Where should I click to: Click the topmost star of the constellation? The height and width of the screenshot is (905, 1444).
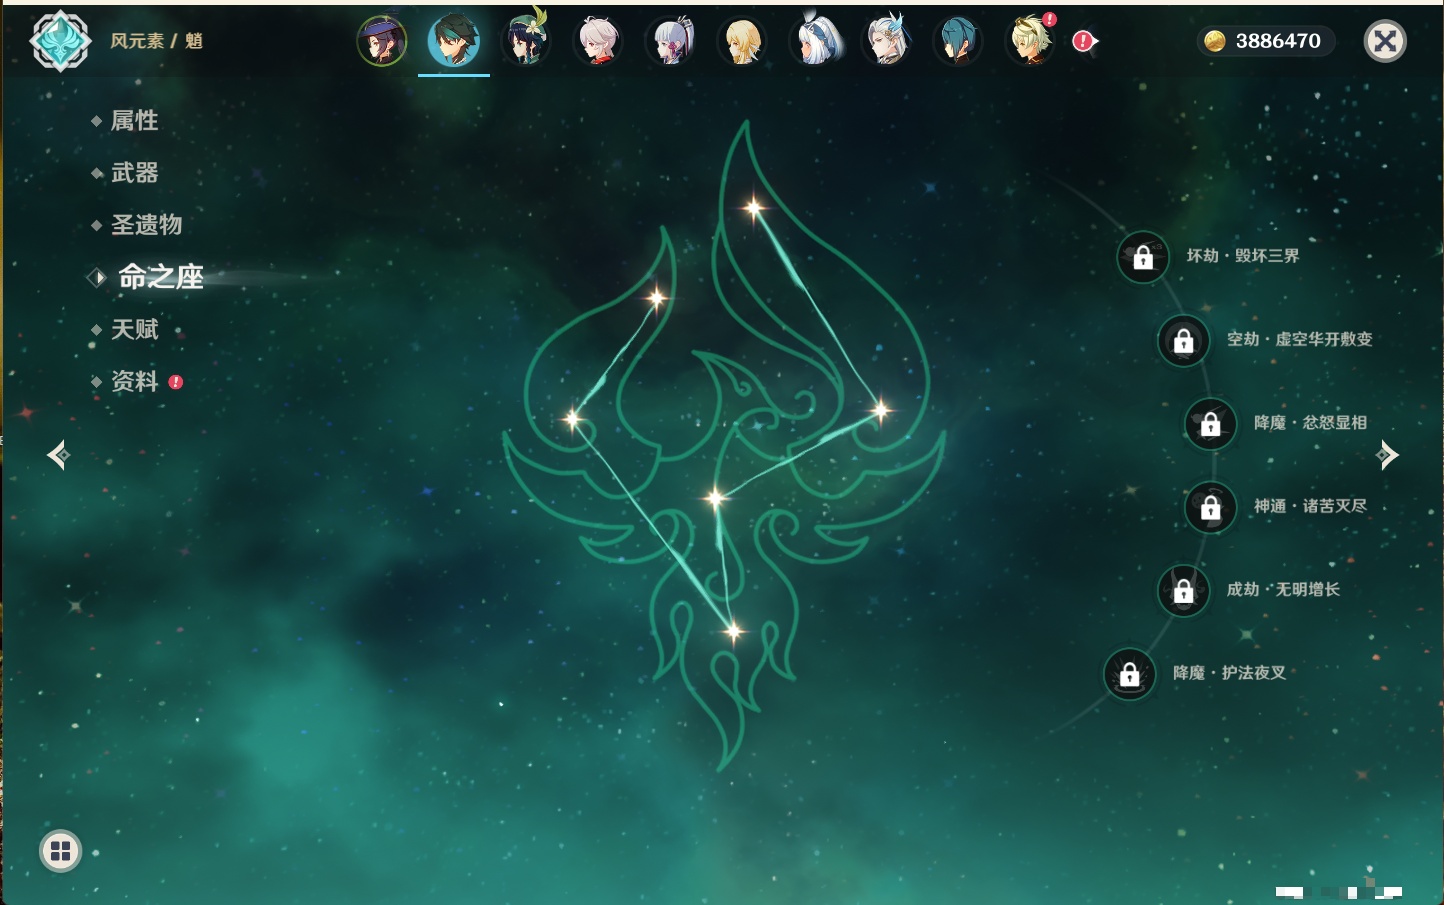[754, 208]
